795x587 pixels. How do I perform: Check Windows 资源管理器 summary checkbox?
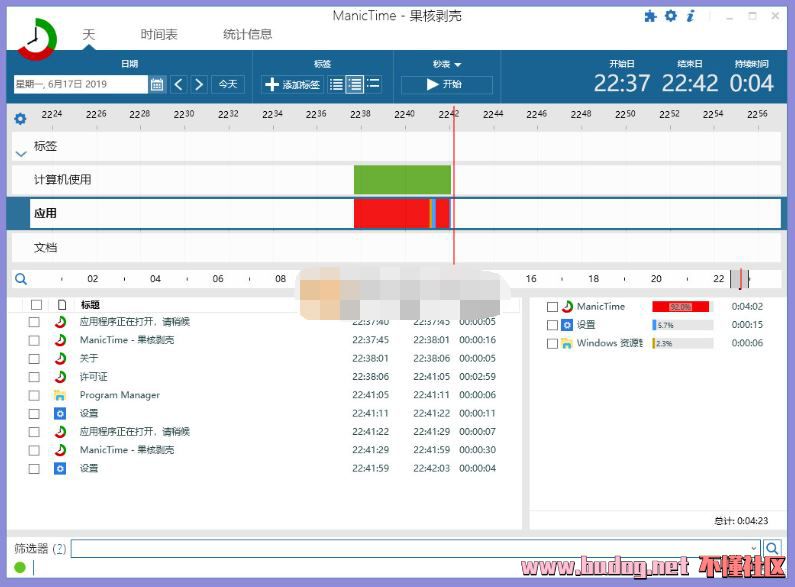pyautogui.click(x=553, y=343)
